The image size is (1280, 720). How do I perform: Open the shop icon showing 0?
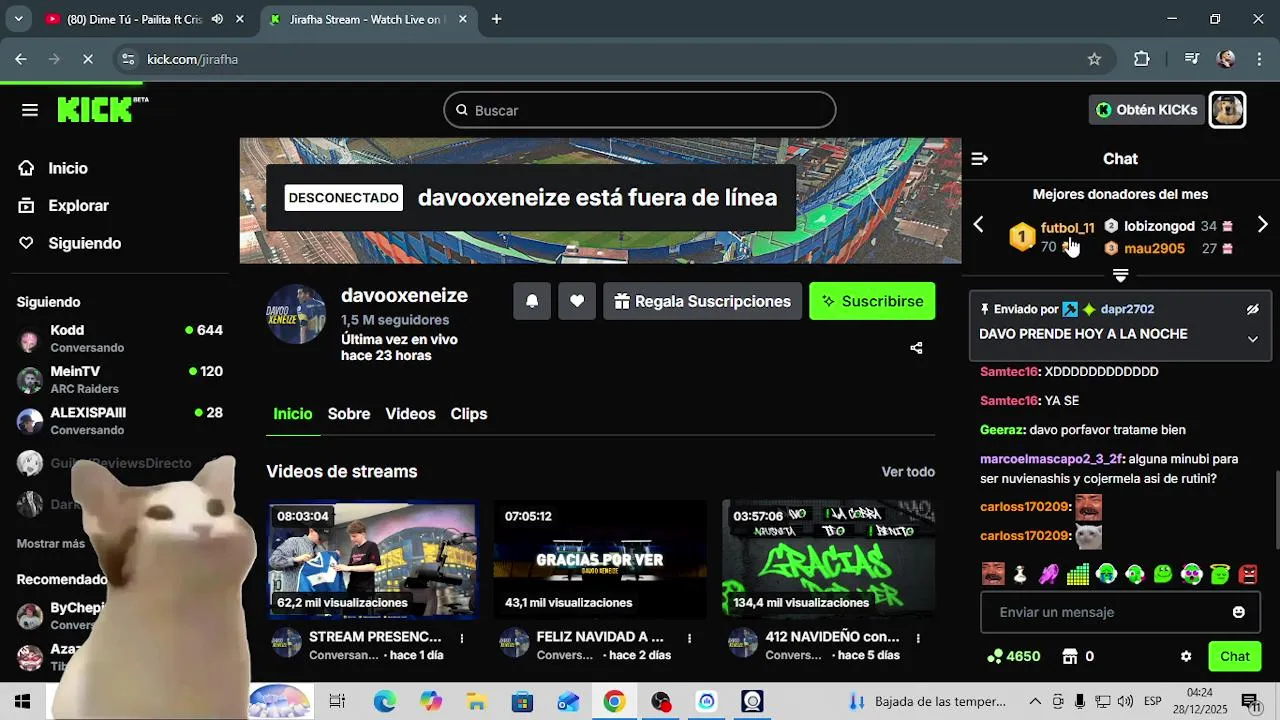pos(1070,657)
